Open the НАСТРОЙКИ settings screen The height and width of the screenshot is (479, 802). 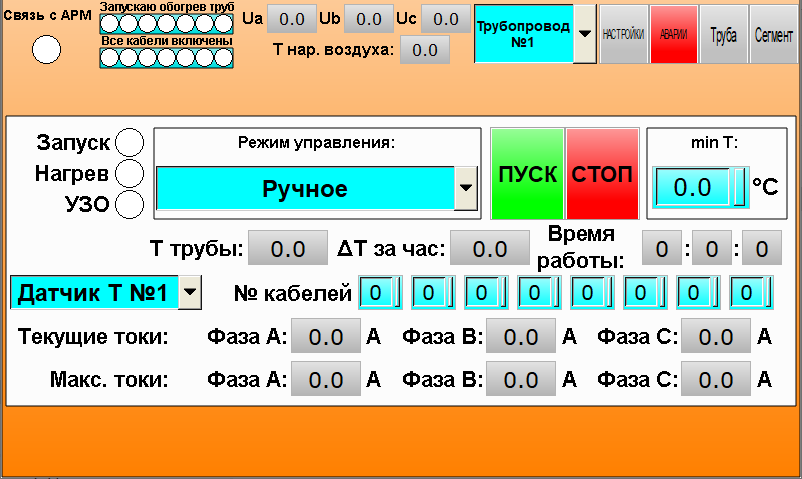623,33
